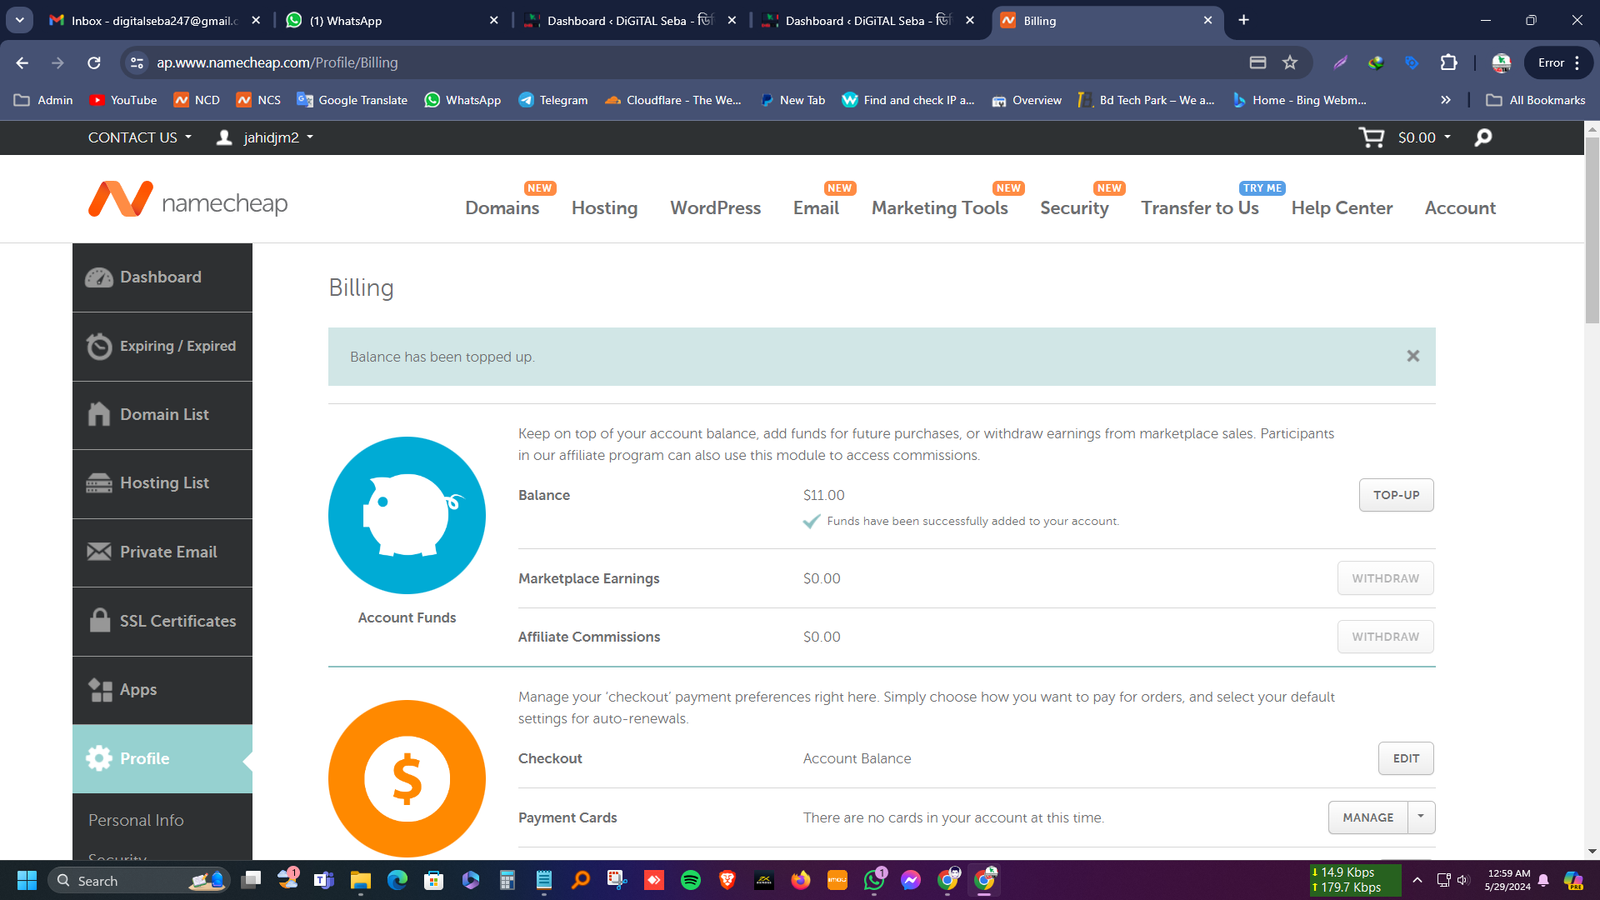Click the Hosting List server icon
1600x900 pixels.
(99, 483)
